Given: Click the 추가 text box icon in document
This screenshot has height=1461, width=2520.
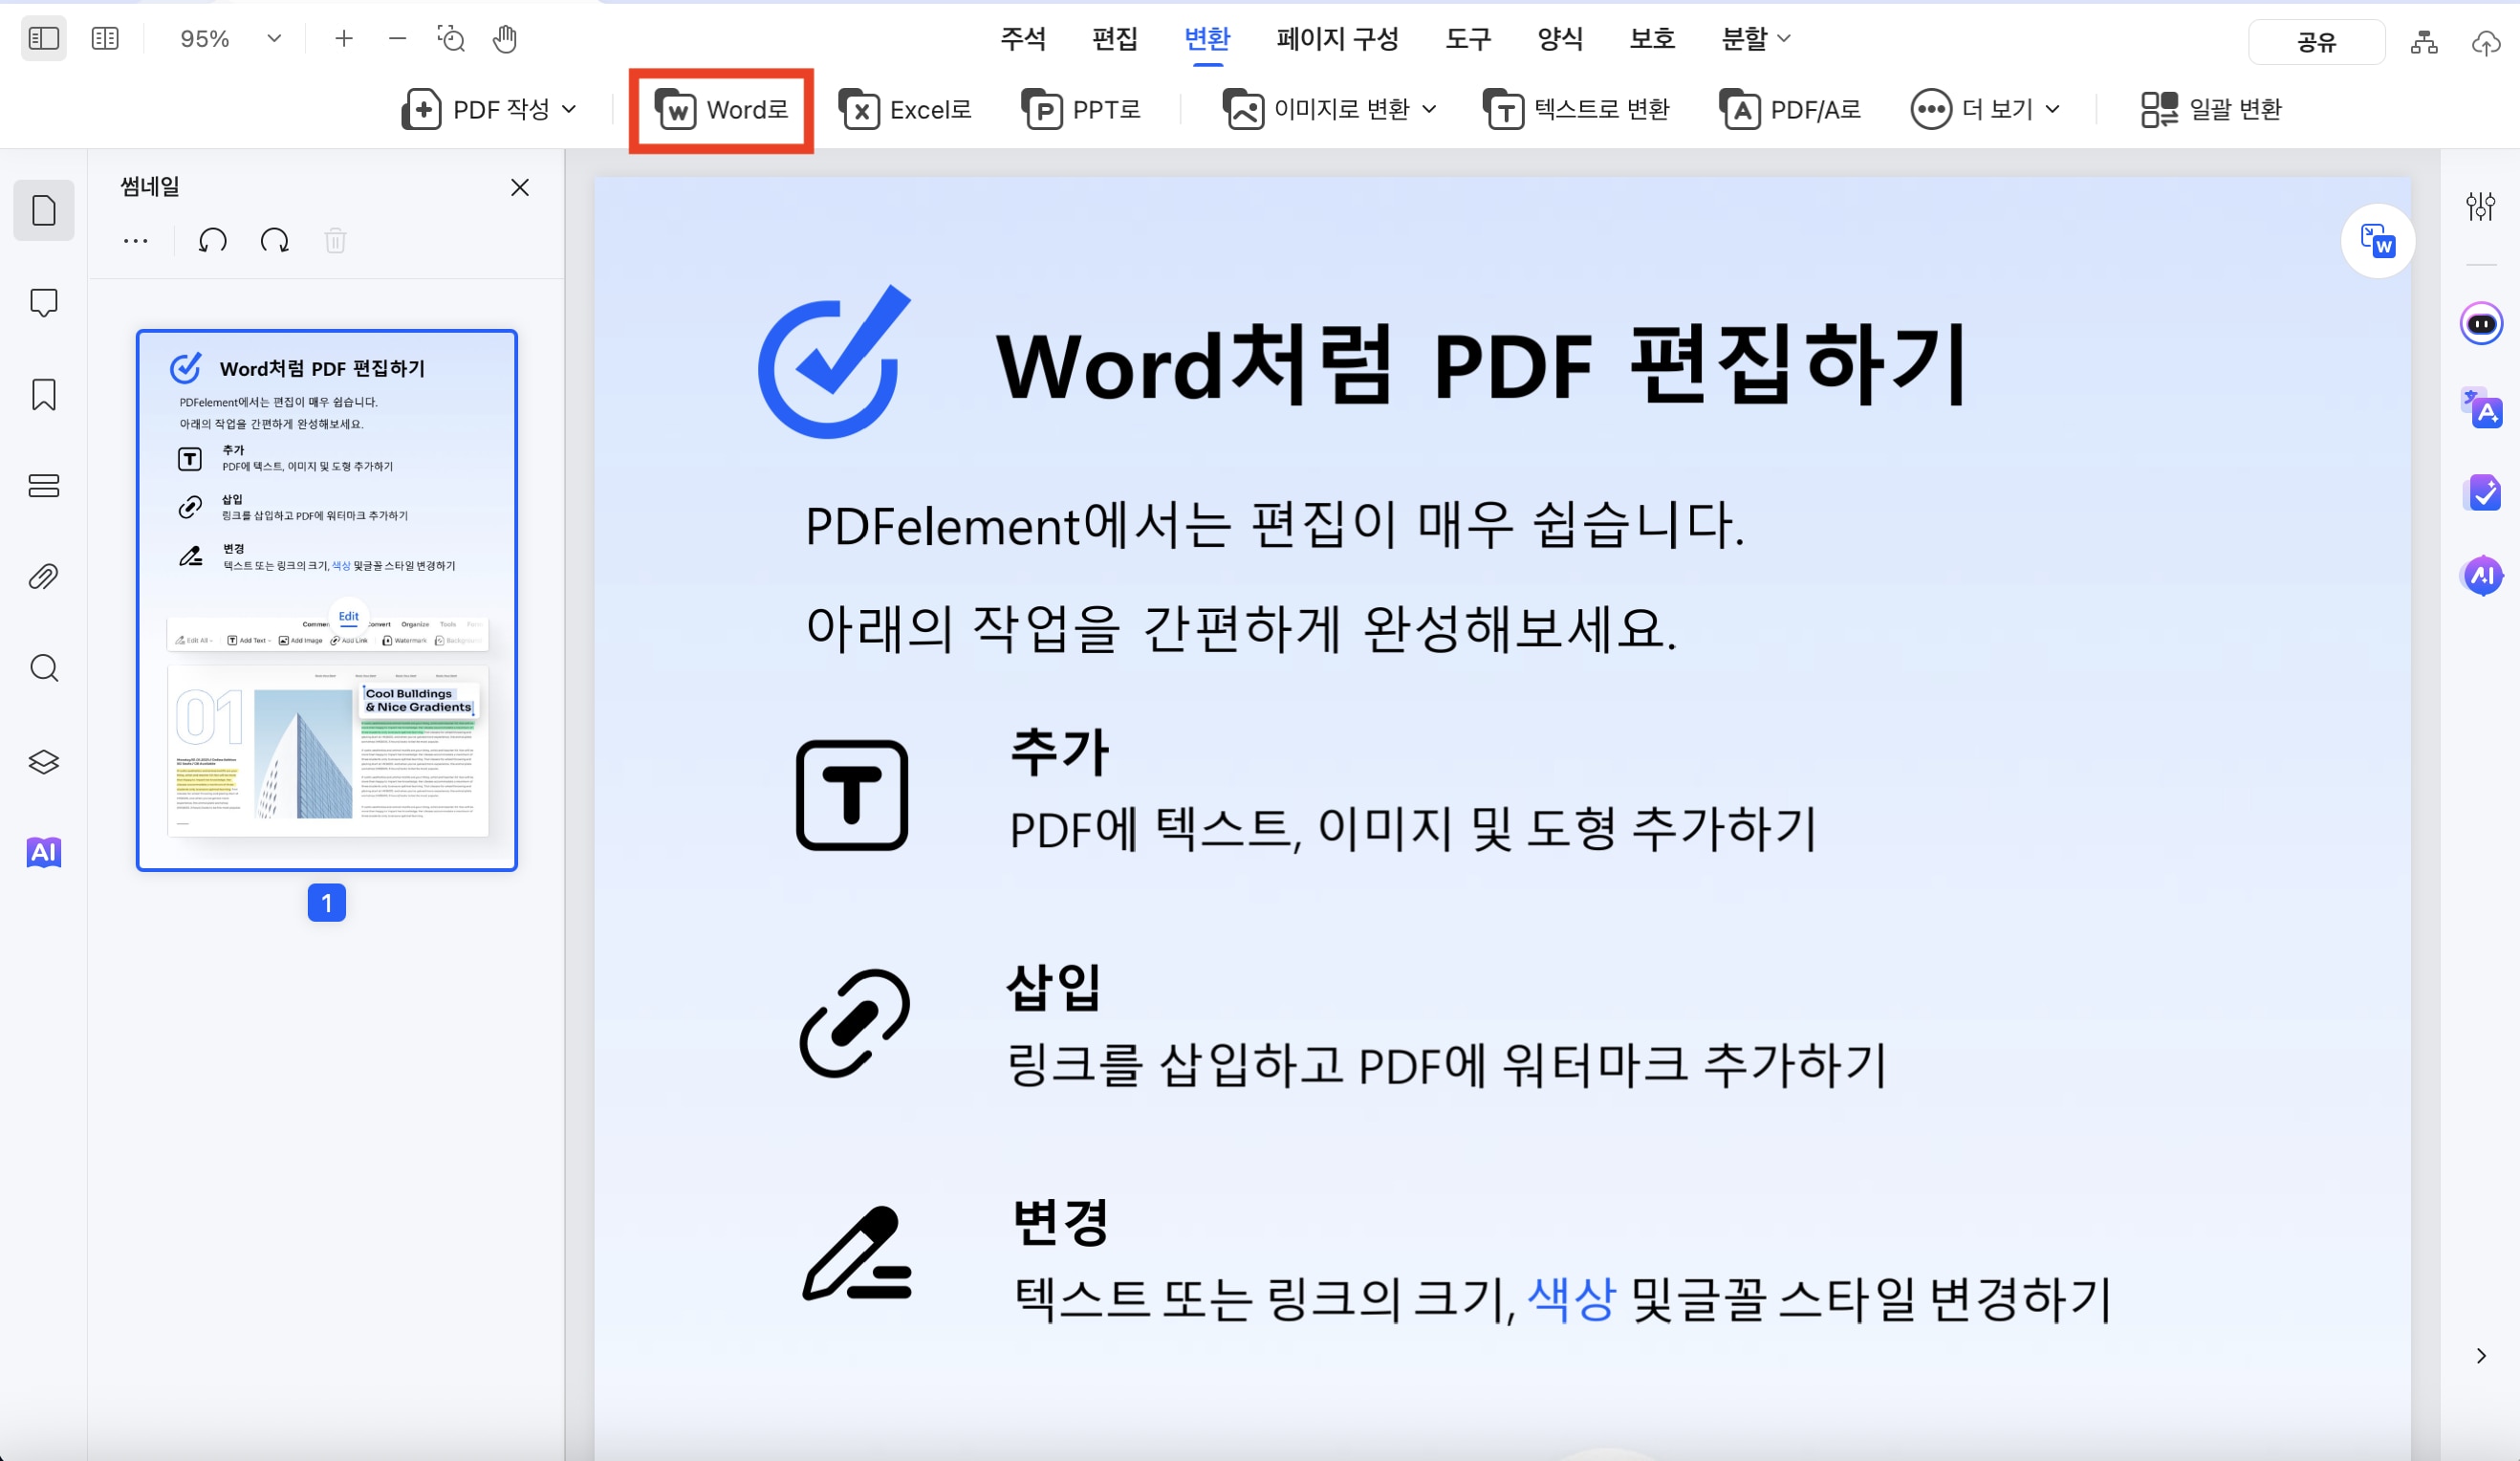Looking at the screenshot, I should coord(852,795).
